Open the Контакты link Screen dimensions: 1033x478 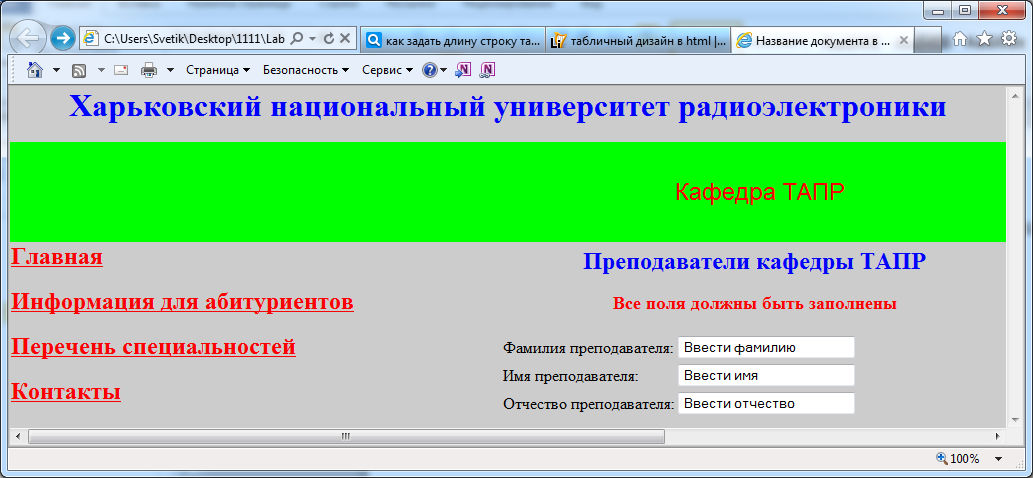pyautogui.click(x=66, y=391)
